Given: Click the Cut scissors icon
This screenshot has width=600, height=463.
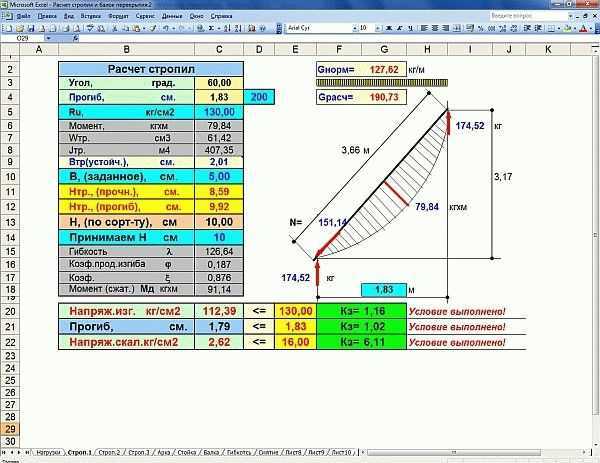Looking at the screenshot, I should click(115, 28).
